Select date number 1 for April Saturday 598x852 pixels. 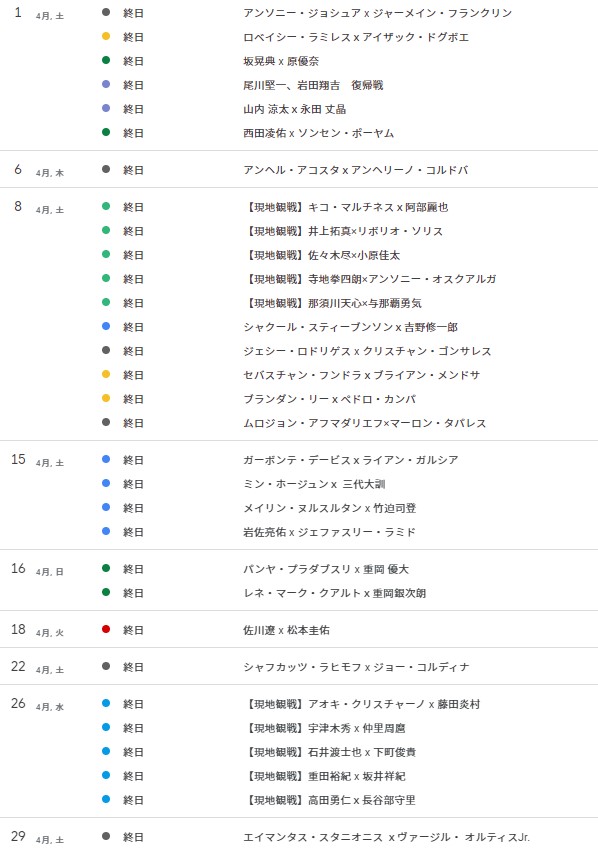pos(18,12)
